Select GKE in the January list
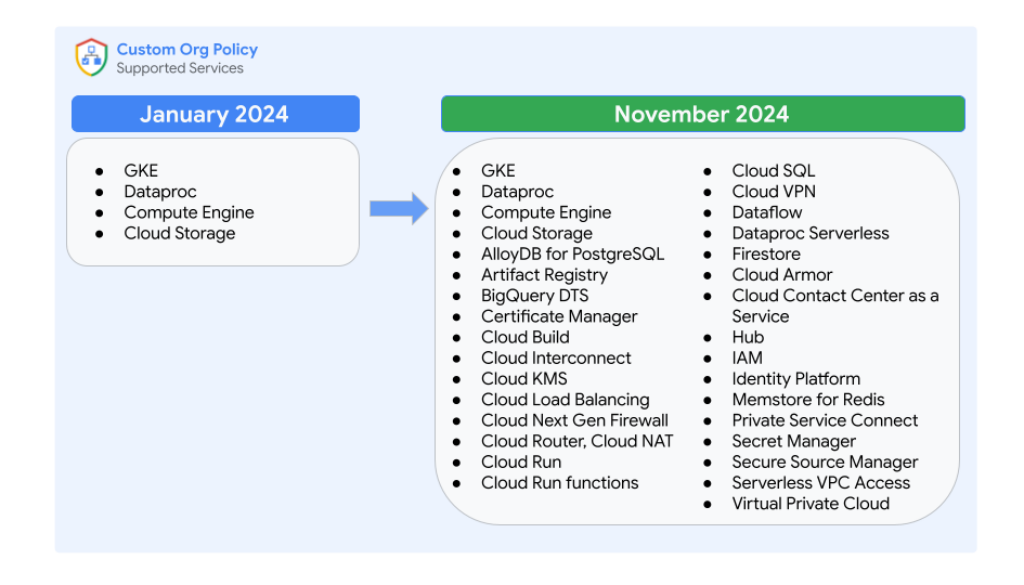The height and width of the screenshot is (585, 1024). [x=141, y=171]
